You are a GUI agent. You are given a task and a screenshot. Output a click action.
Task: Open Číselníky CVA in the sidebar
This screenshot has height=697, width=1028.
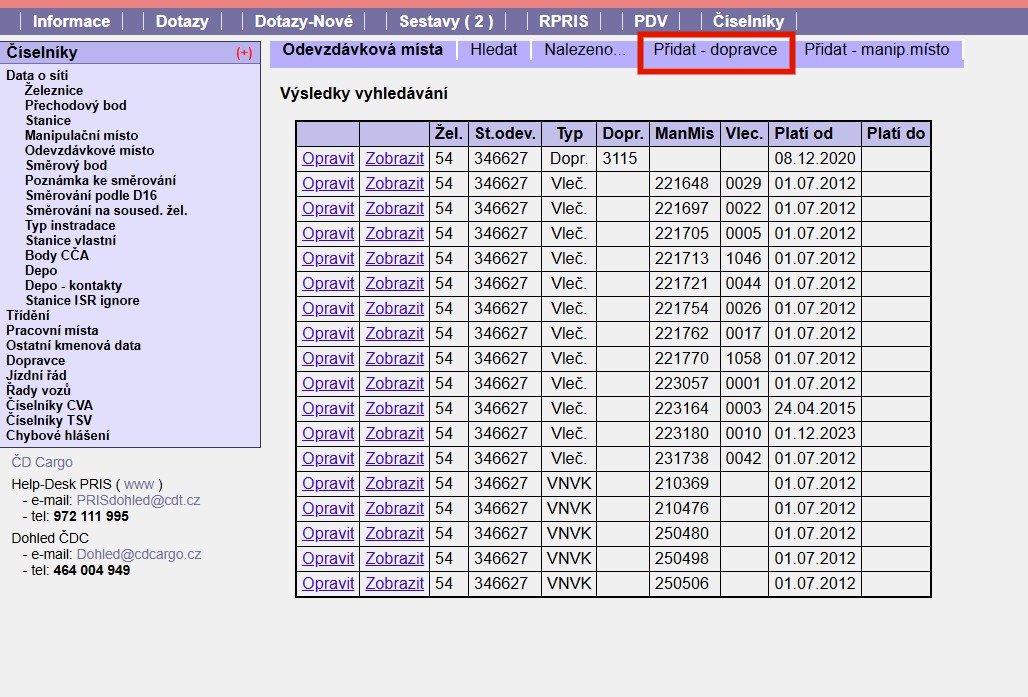pyautogui.click(x=49, y=405)
